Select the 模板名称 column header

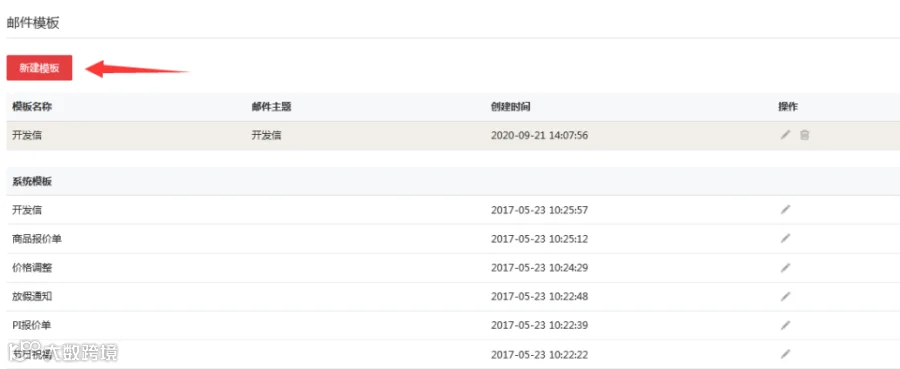click(x=32, y=107)
